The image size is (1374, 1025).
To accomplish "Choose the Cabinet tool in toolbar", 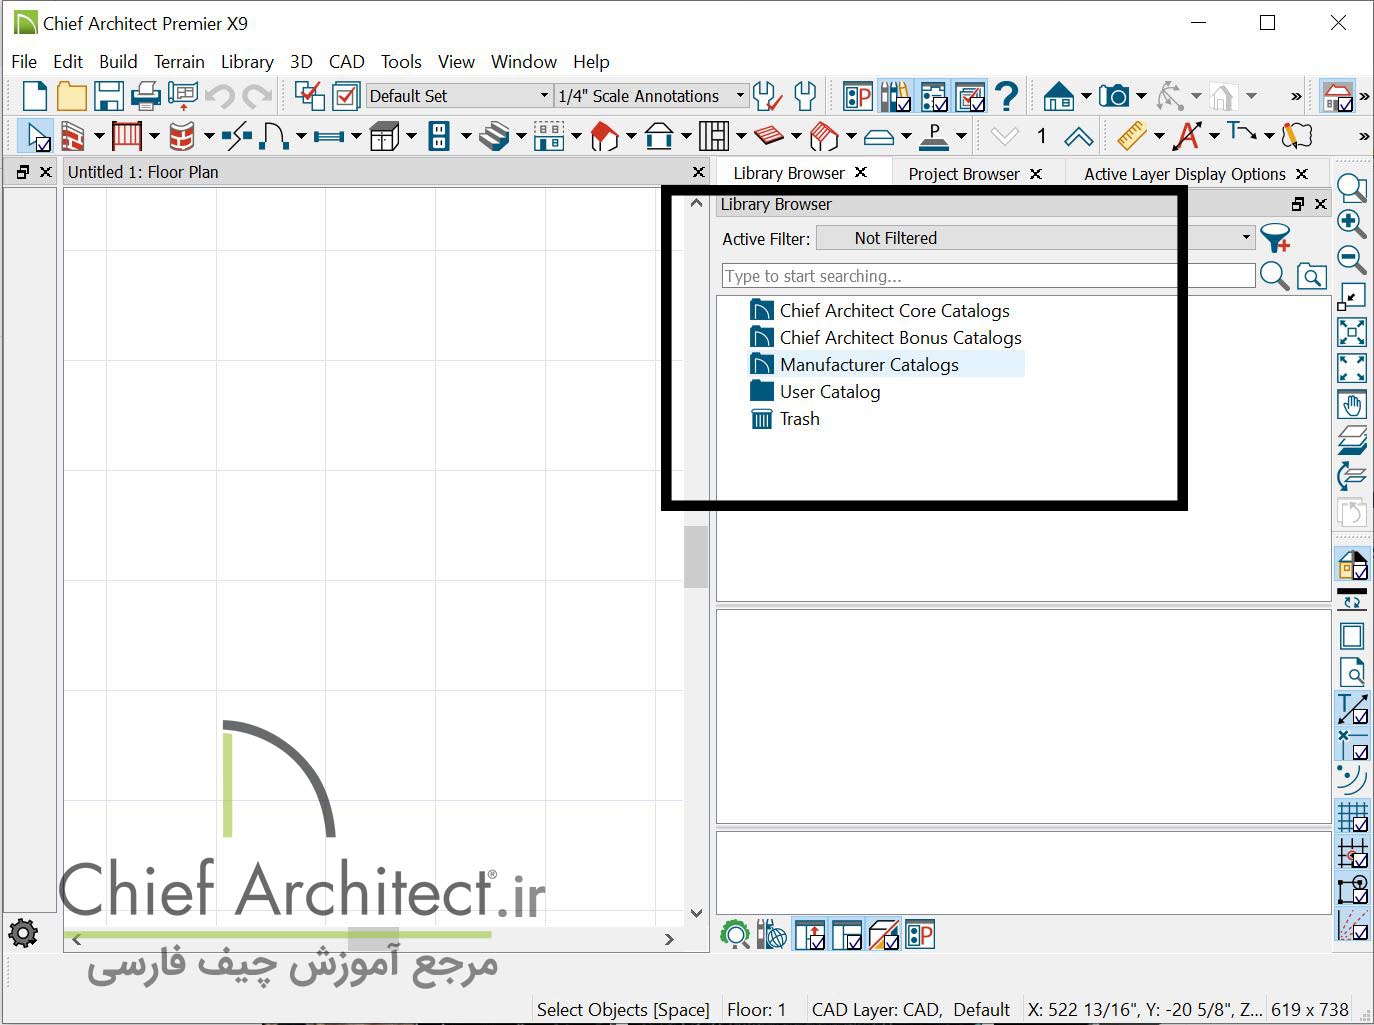I will 384,136.
